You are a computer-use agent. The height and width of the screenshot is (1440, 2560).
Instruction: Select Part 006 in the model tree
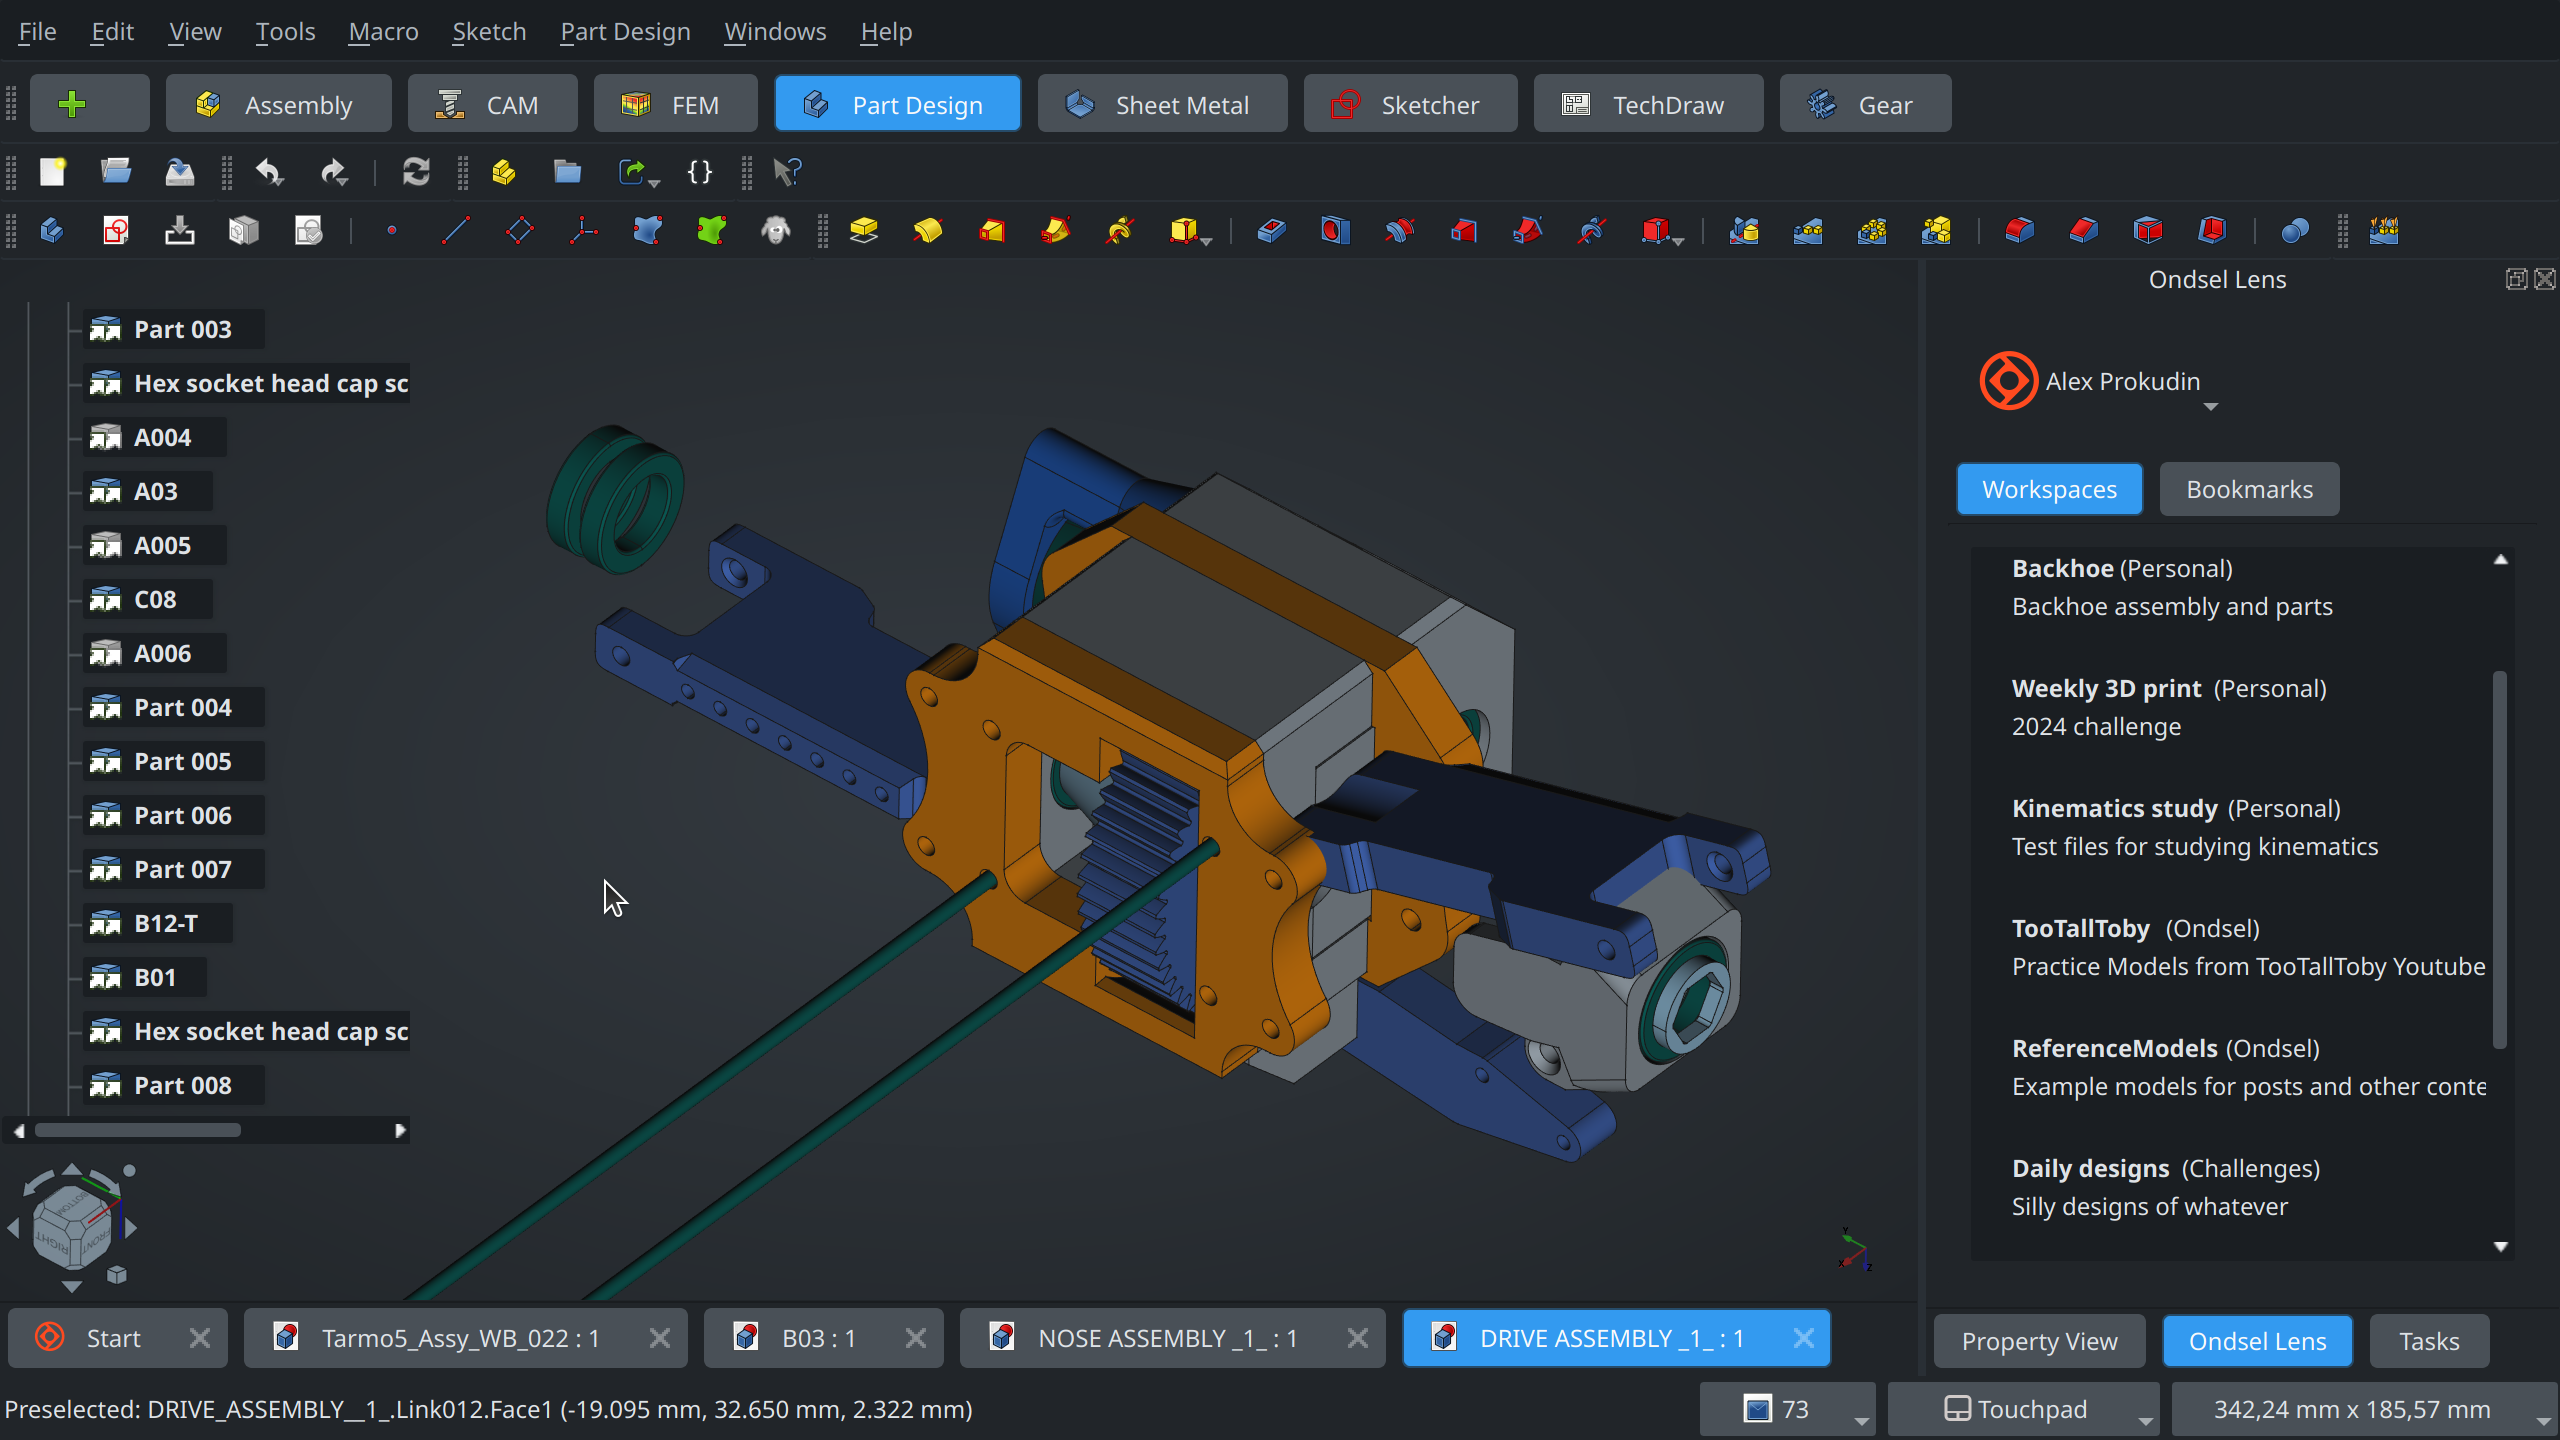pos(174,815)
